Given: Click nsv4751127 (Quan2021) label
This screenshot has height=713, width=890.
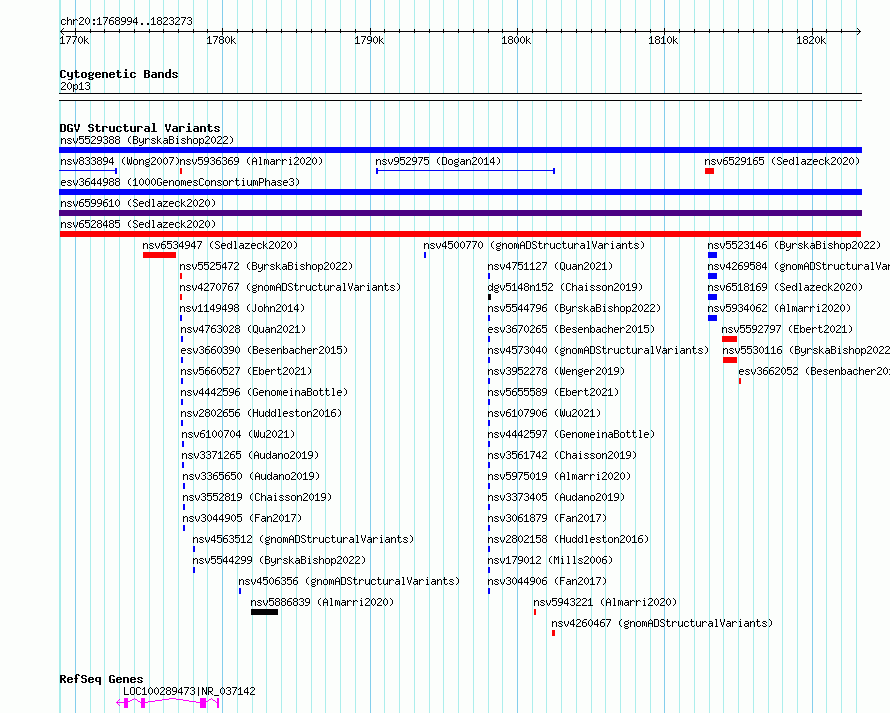Looking at the screenshot, I should [x=551, y=266].
